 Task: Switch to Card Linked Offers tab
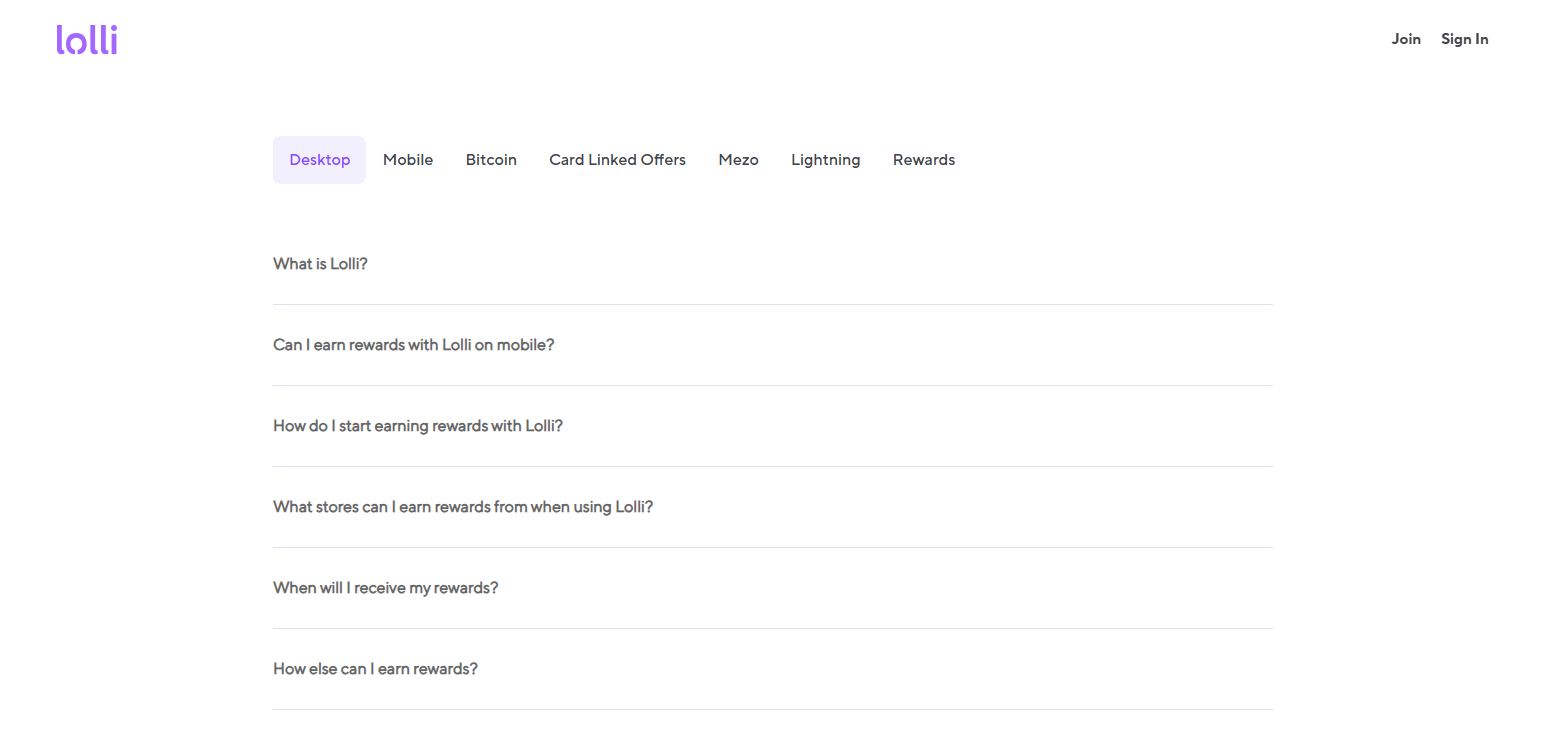point(618,160)
